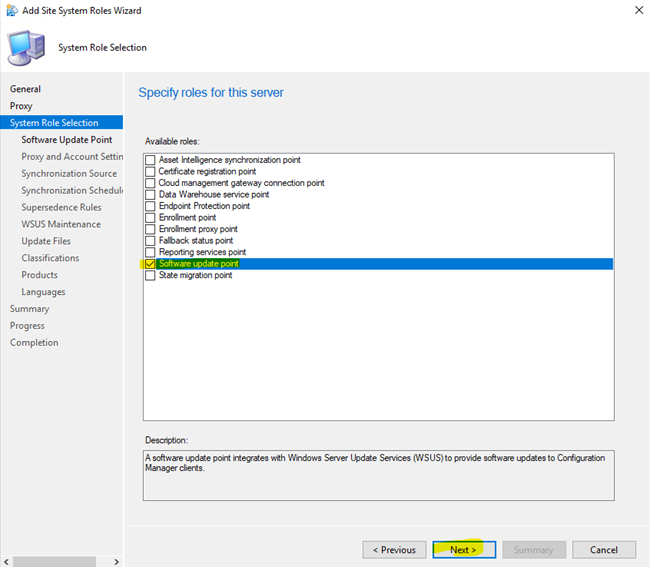Select Products step in sidebar
This screenshot has height=567, width=650.
point(39,275)
